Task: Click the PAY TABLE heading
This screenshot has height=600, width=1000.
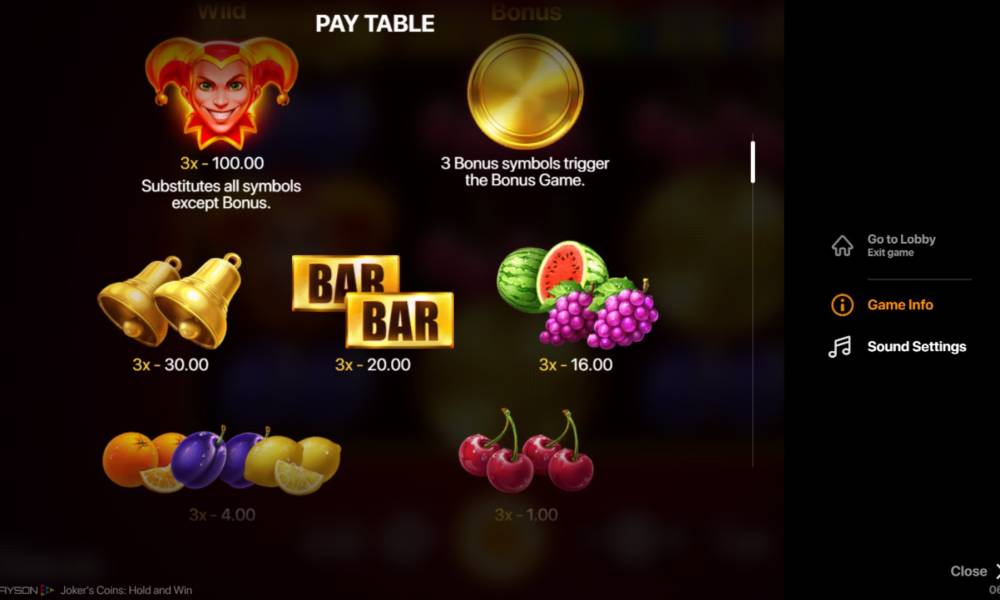Action: click(375, 24)
